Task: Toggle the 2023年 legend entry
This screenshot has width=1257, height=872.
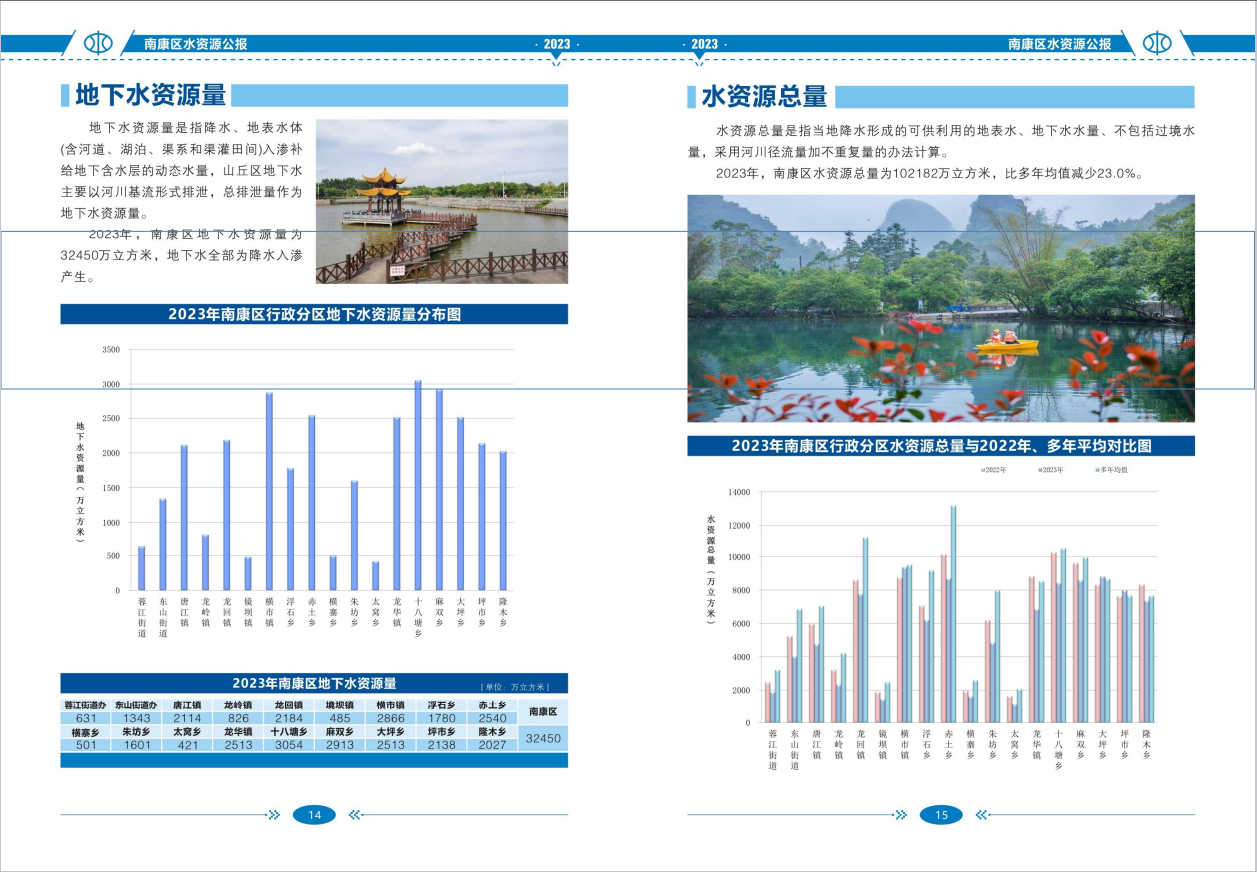Action: point(1049,469)
